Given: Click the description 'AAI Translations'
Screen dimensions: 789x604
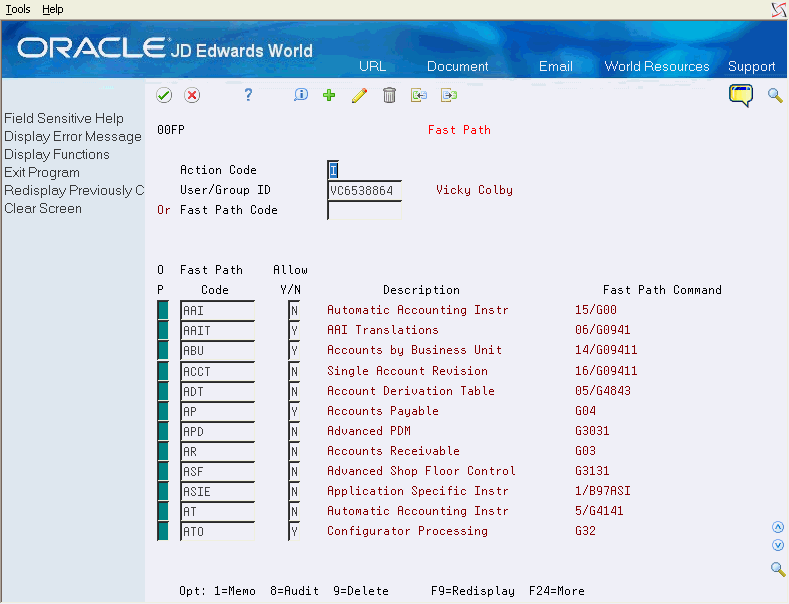Looking at the screenshot, I should [382, 330].
